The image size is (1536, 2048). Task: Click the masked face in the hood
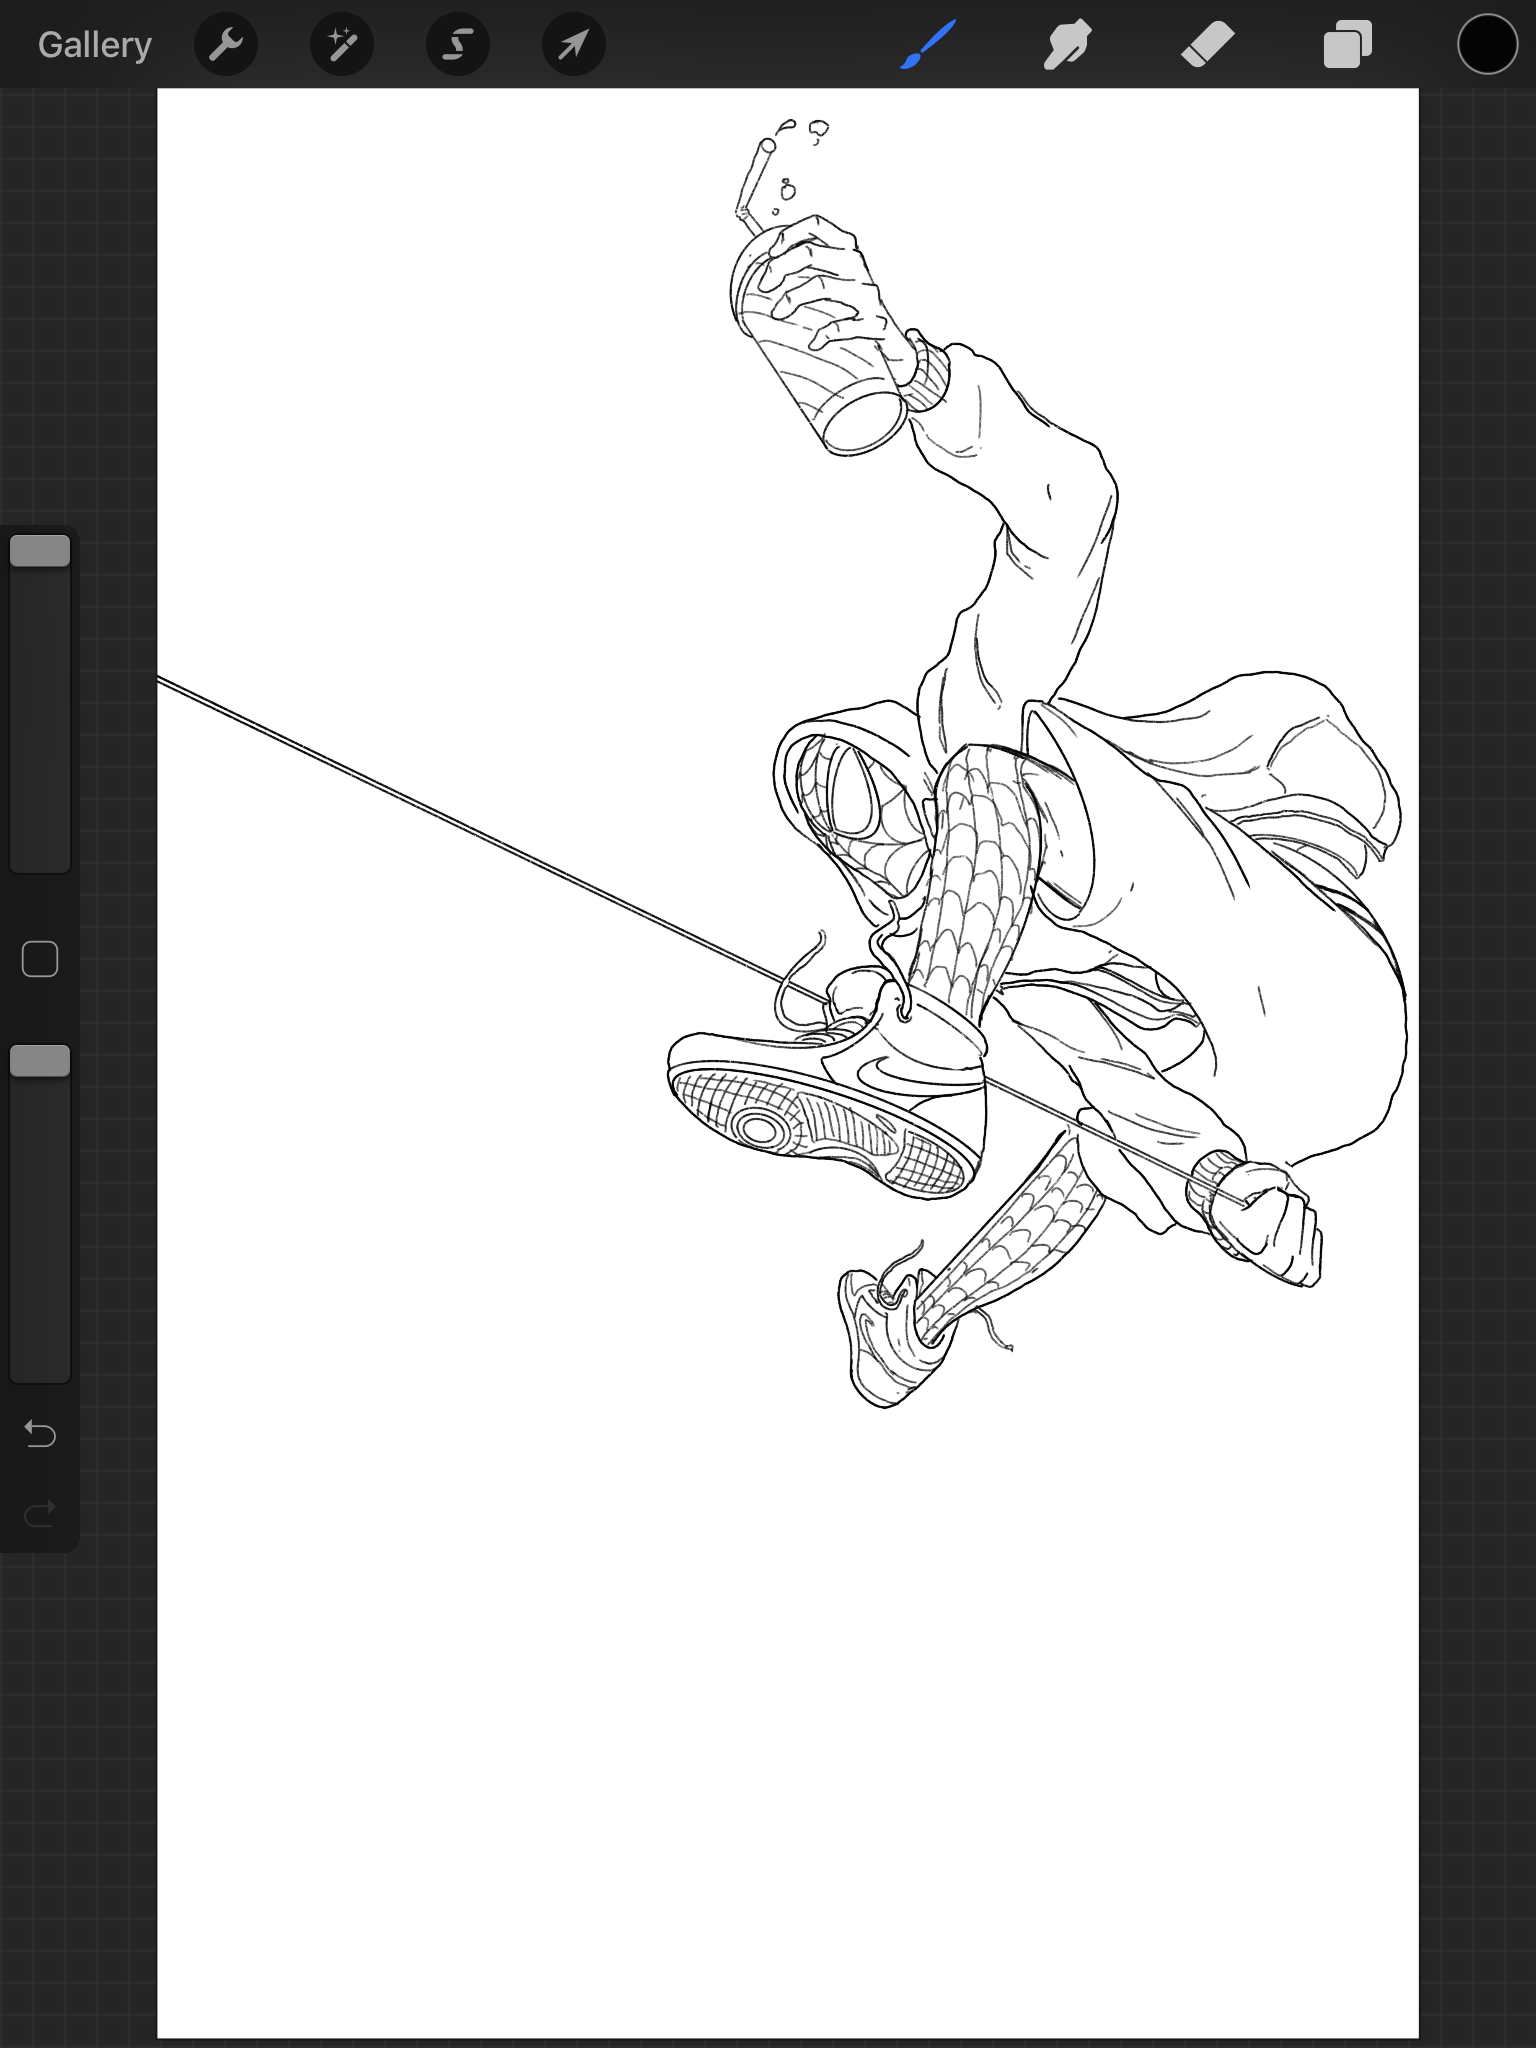pos(862,812)
